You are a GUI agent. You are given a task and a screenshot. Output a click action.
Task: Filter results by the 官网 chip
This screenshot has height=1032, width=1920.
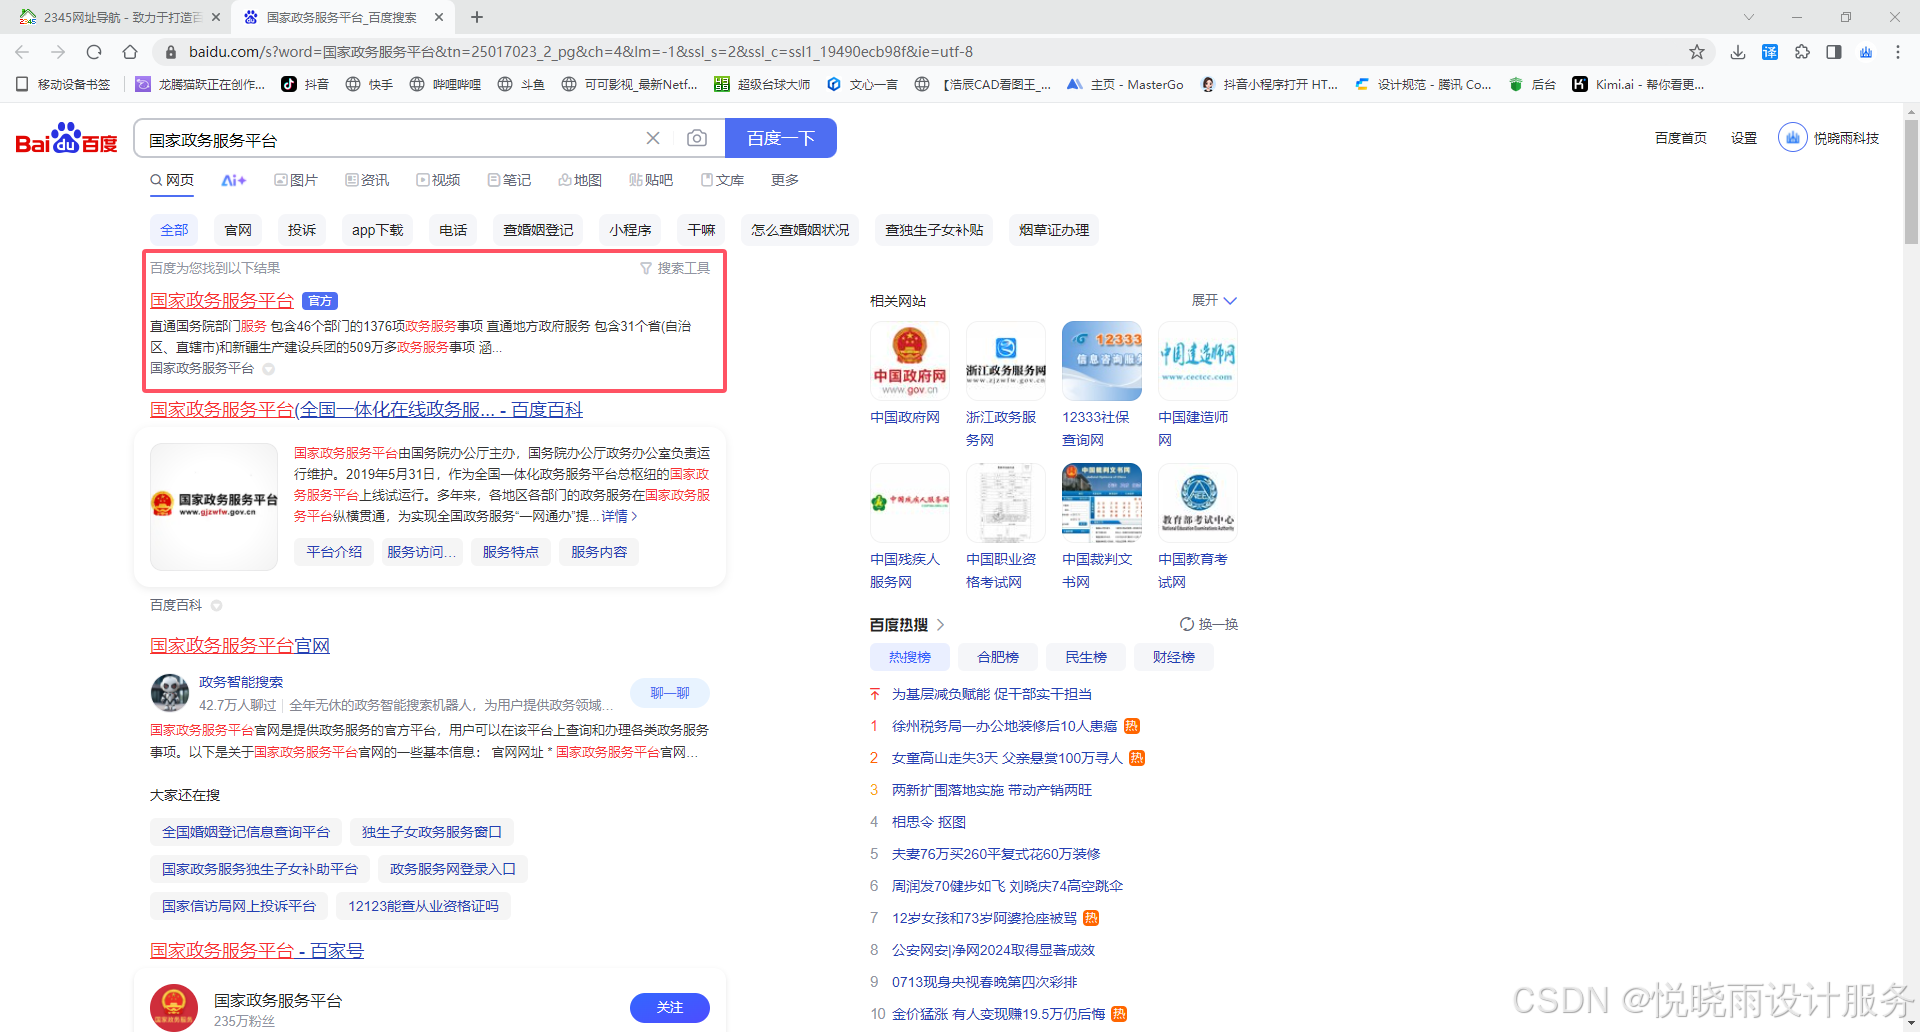point(238,230)
